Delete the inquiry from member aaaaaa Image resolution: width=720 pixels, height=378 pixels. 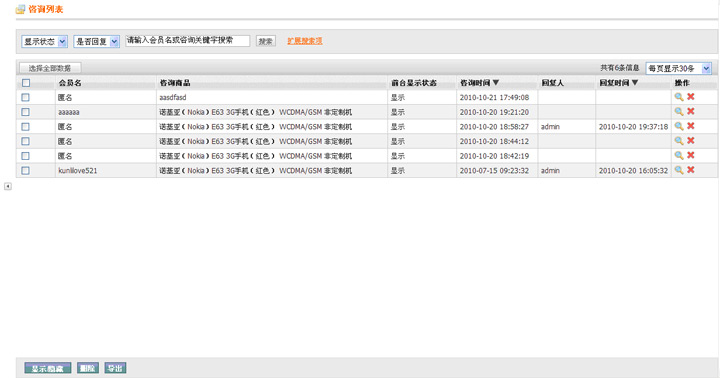pyautogui.click(x=691, y=112)
